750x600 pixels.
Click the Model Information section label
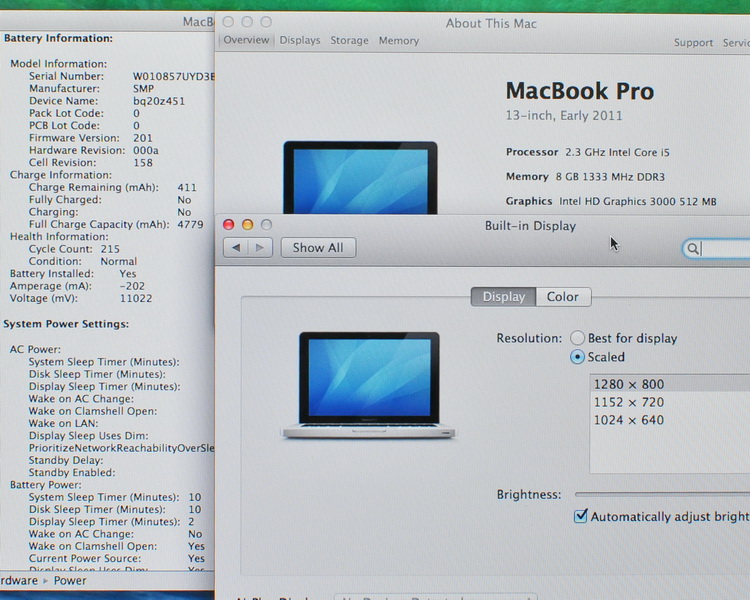point(59,64)
